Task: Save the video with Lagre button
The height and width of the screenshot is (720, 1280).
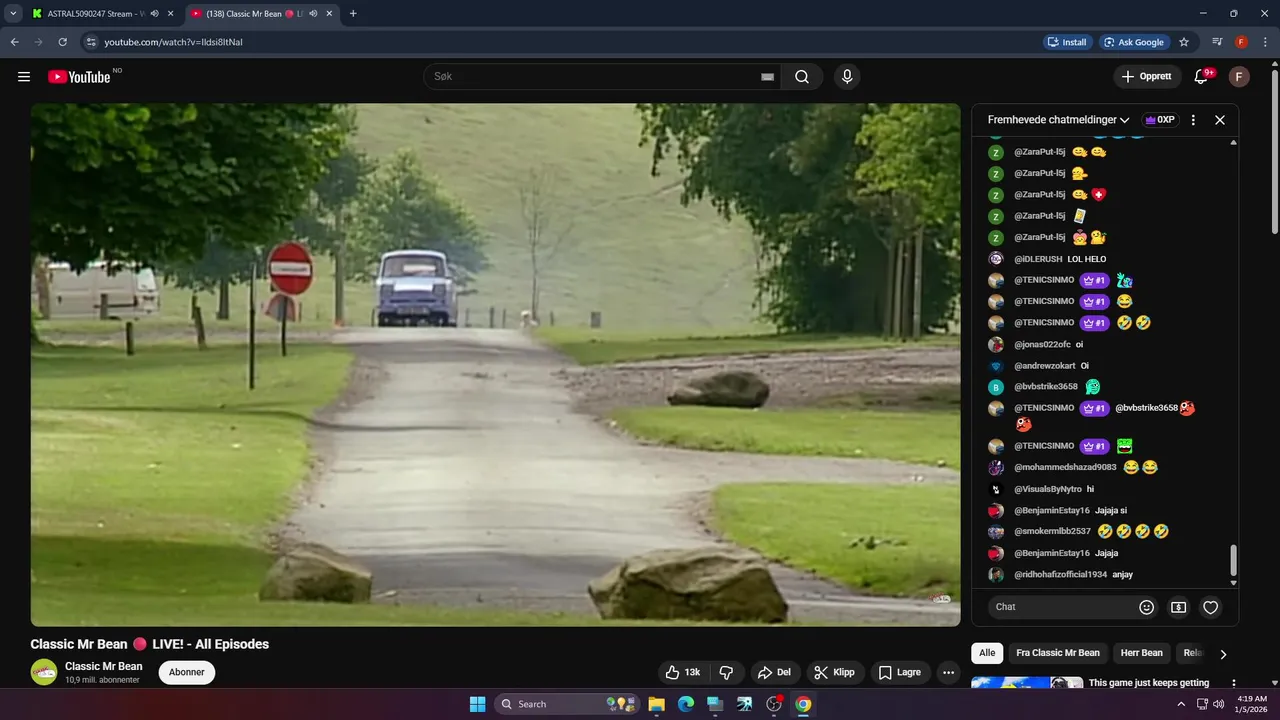Action: 900,672
